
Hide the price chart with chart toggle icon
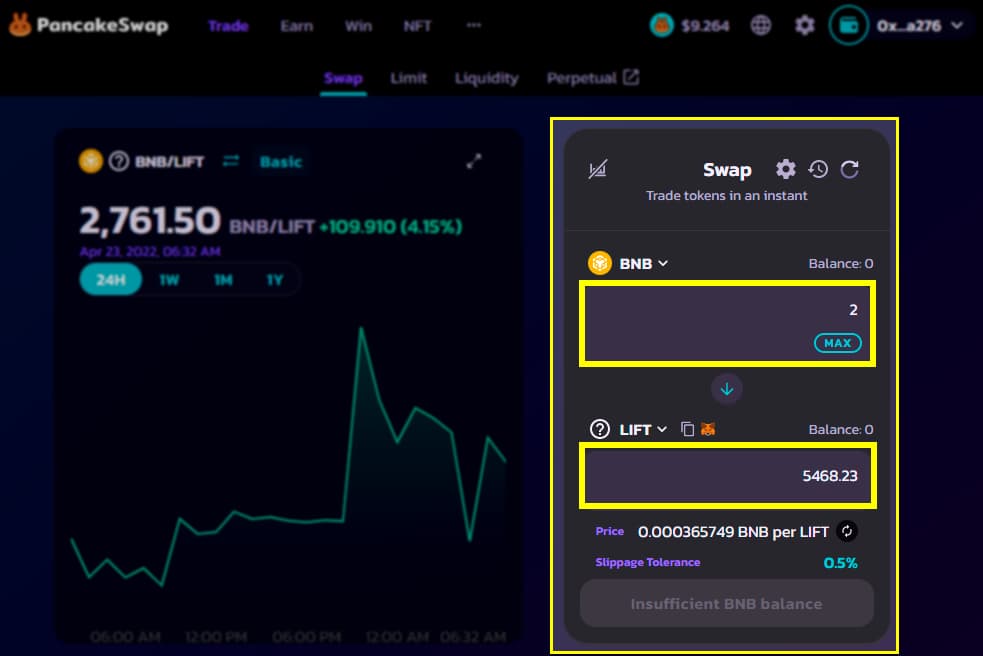pyautogui.click(x=597, y=169)
